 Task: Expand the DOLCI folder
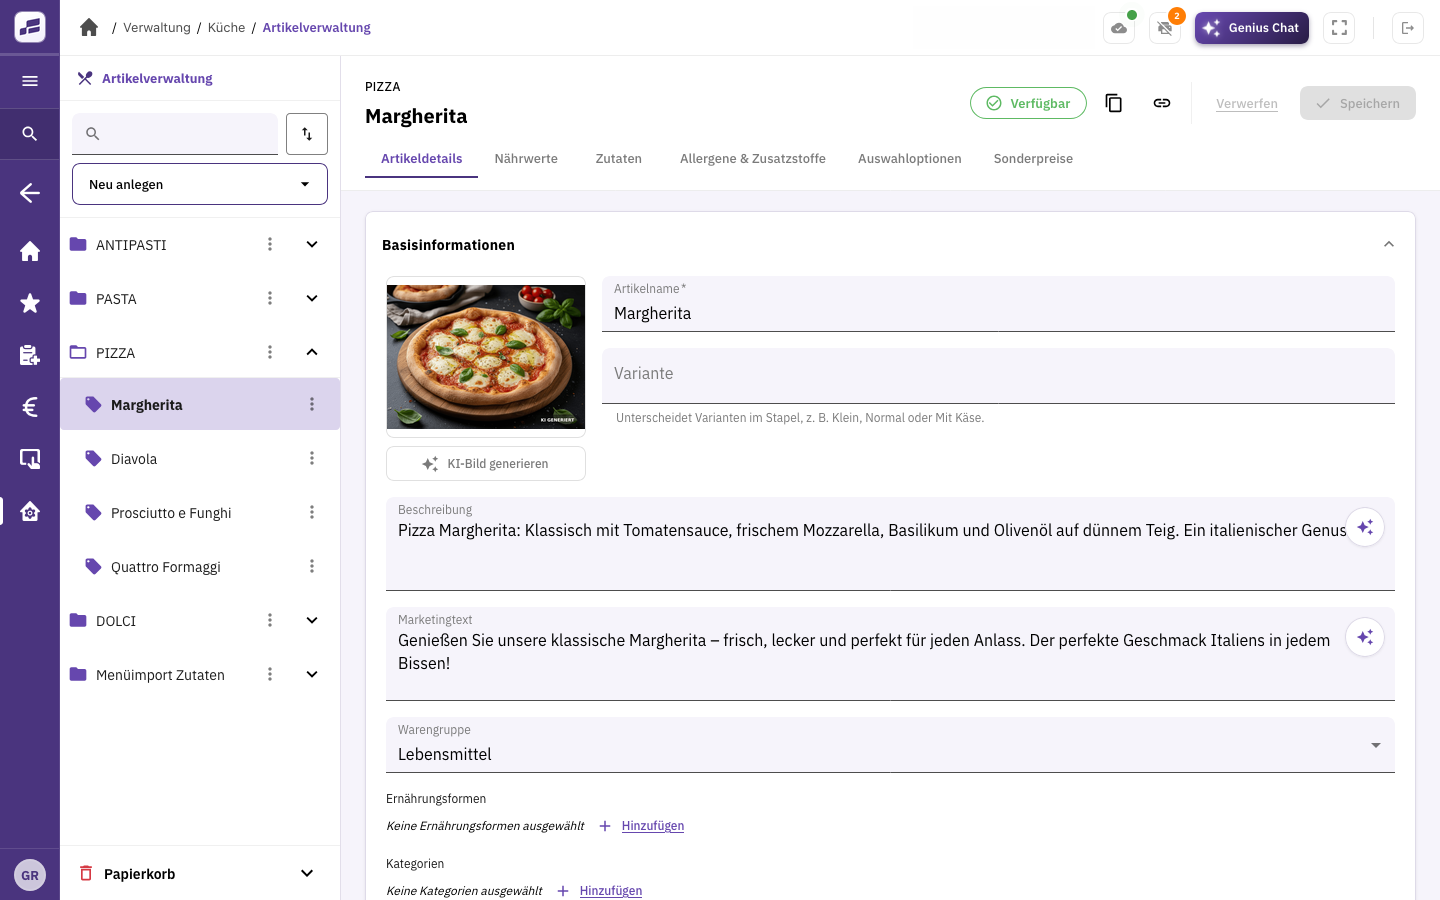click(x=312, y=620)
